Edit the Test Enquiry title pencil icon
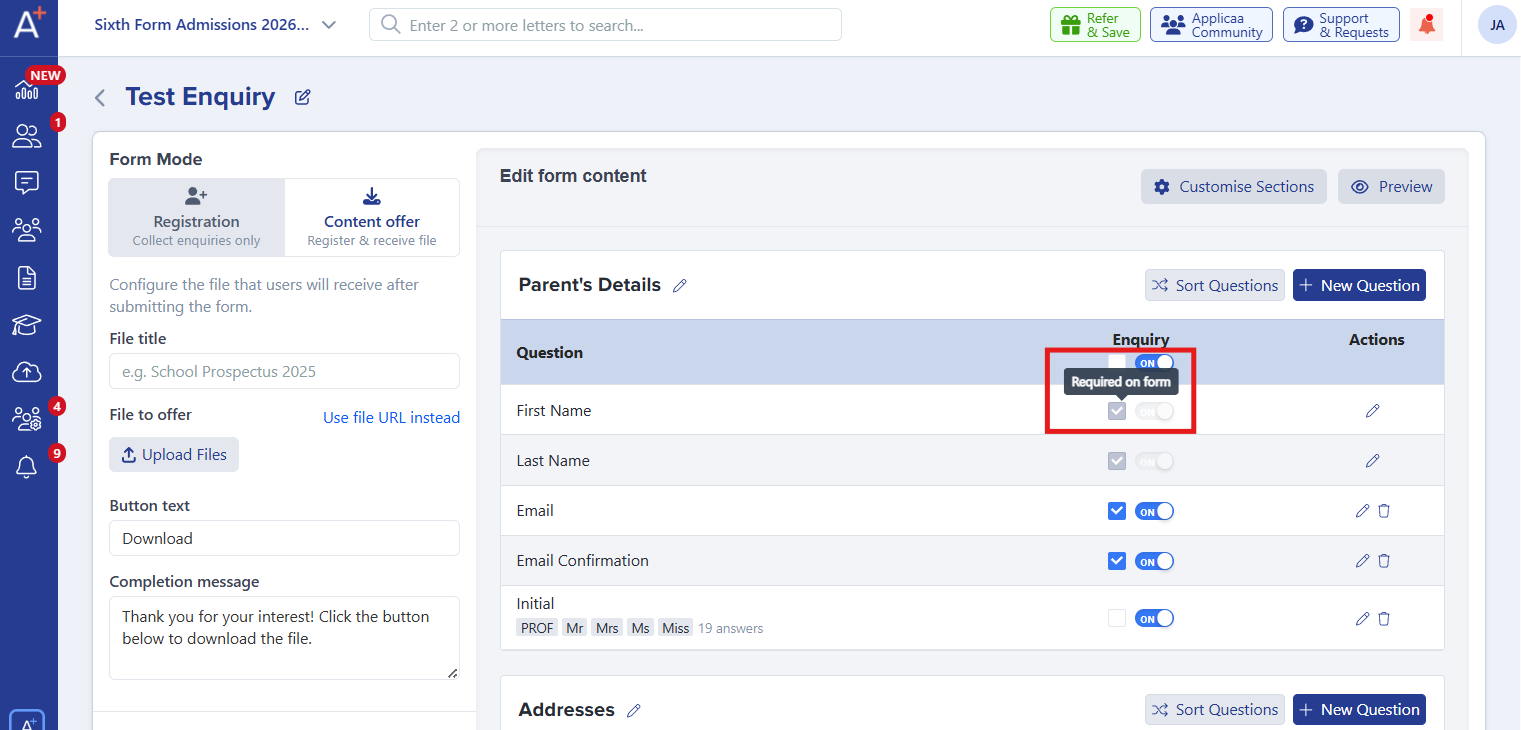1521x730 pixels. tap(302, 97)
